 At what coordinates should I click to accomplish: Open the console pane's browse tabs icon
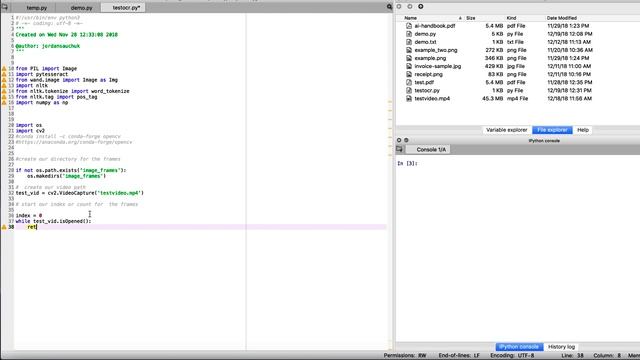(400, 149)
